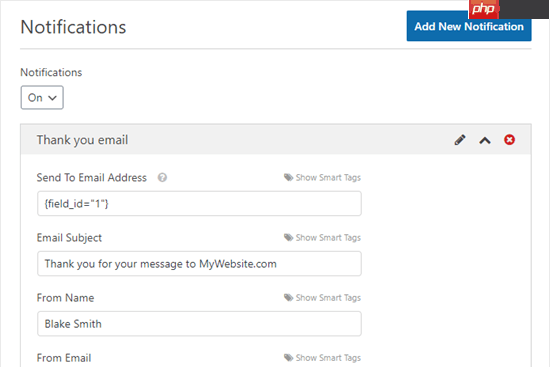Add a new notification
The height and width of the screenshot is (367, 550).
tap(469, 26)
